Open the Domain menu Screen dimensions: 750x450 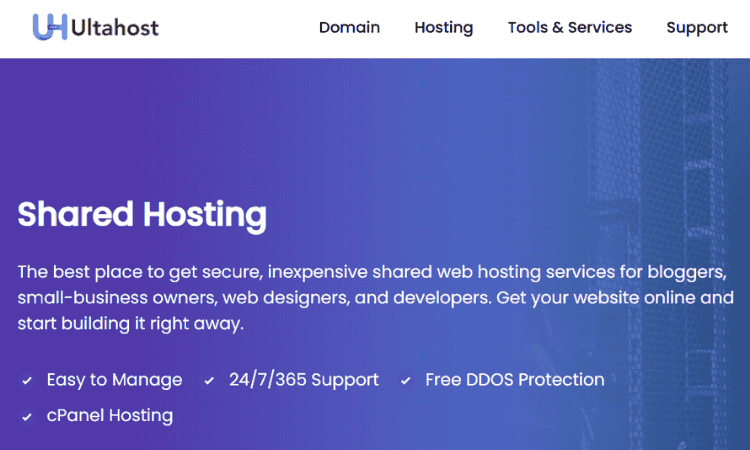pyautogui.click(x=349, y=28)
